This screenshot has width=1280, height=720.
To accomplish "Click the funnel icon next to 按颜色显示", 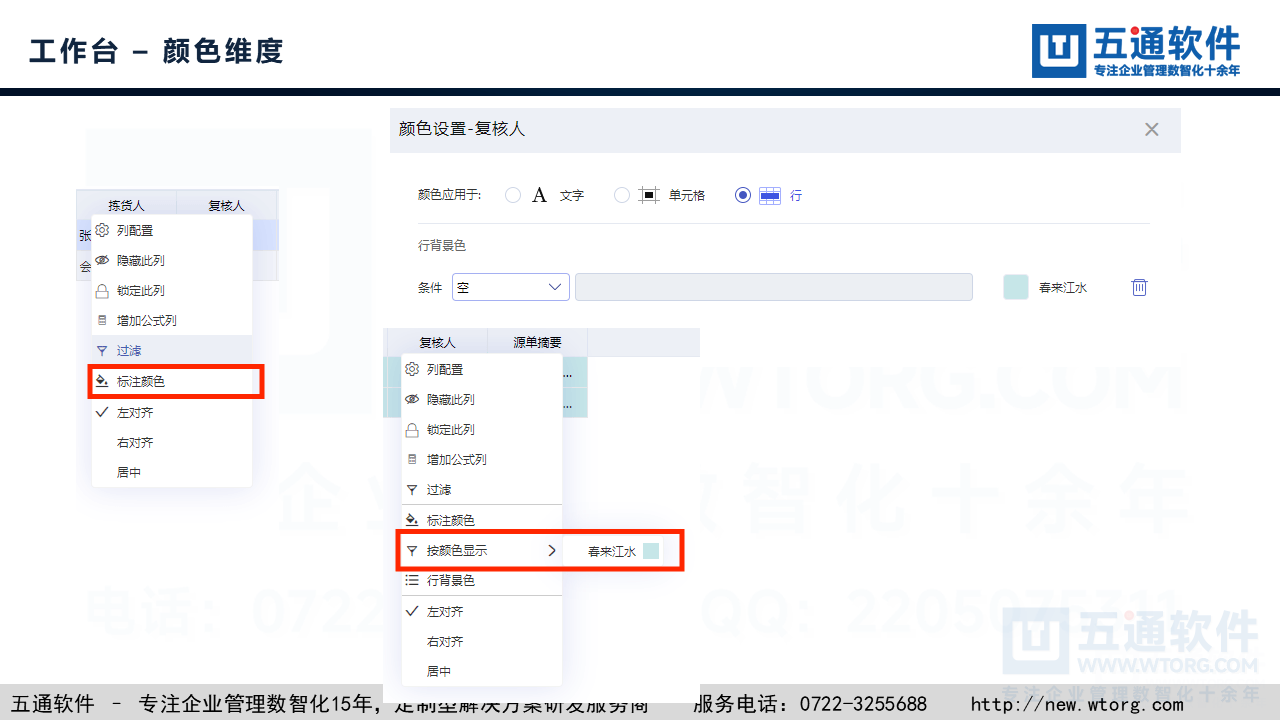I will pyautogui.click(x=412, y=550).
